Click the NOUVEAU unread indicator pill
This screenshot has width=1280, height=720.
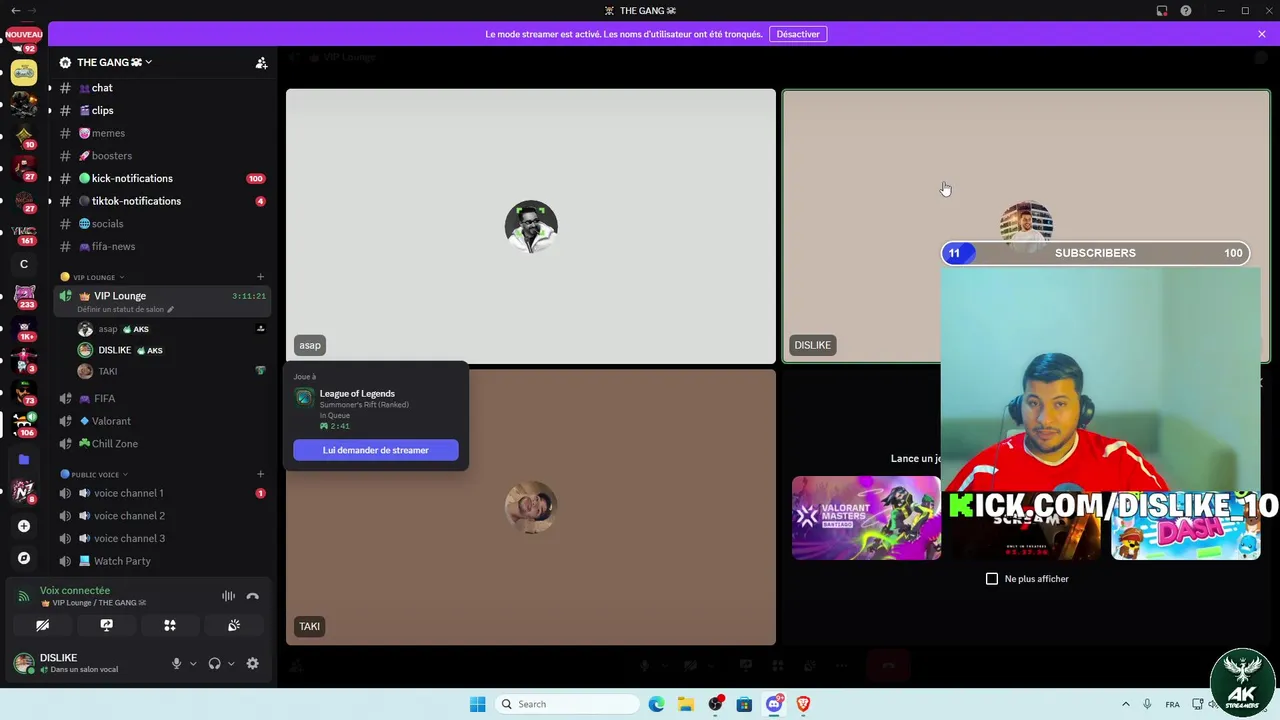24,34
